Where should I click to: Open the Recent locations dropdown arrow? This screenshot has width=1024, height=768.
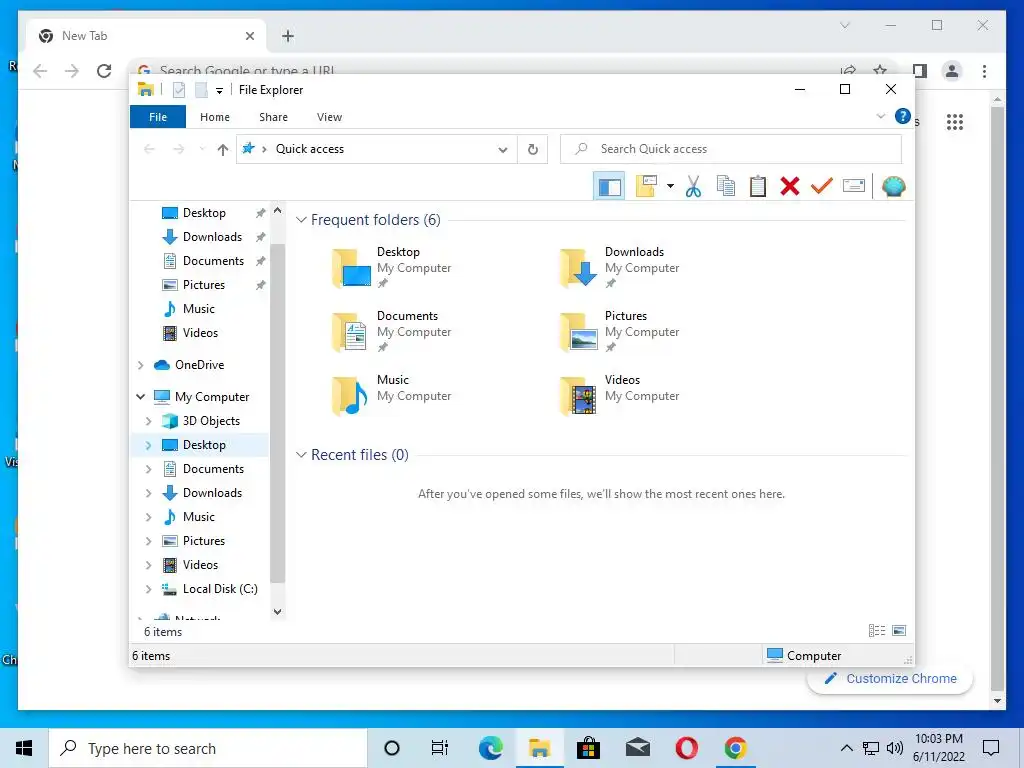coord(202,150)
